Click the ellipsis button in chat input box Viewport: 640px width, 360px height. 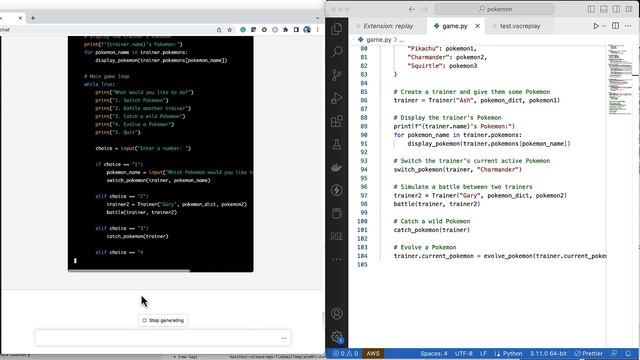point(284,338)
